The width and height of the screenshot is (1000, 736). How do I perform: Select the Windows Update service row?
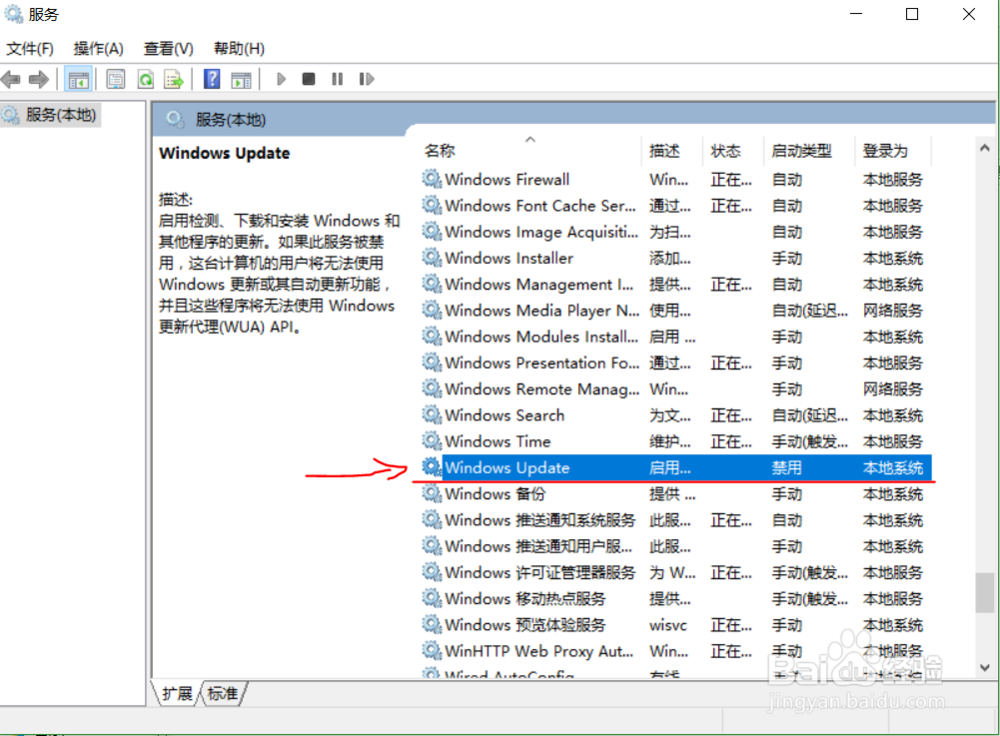pyautogui.click(x=676, y=467)
